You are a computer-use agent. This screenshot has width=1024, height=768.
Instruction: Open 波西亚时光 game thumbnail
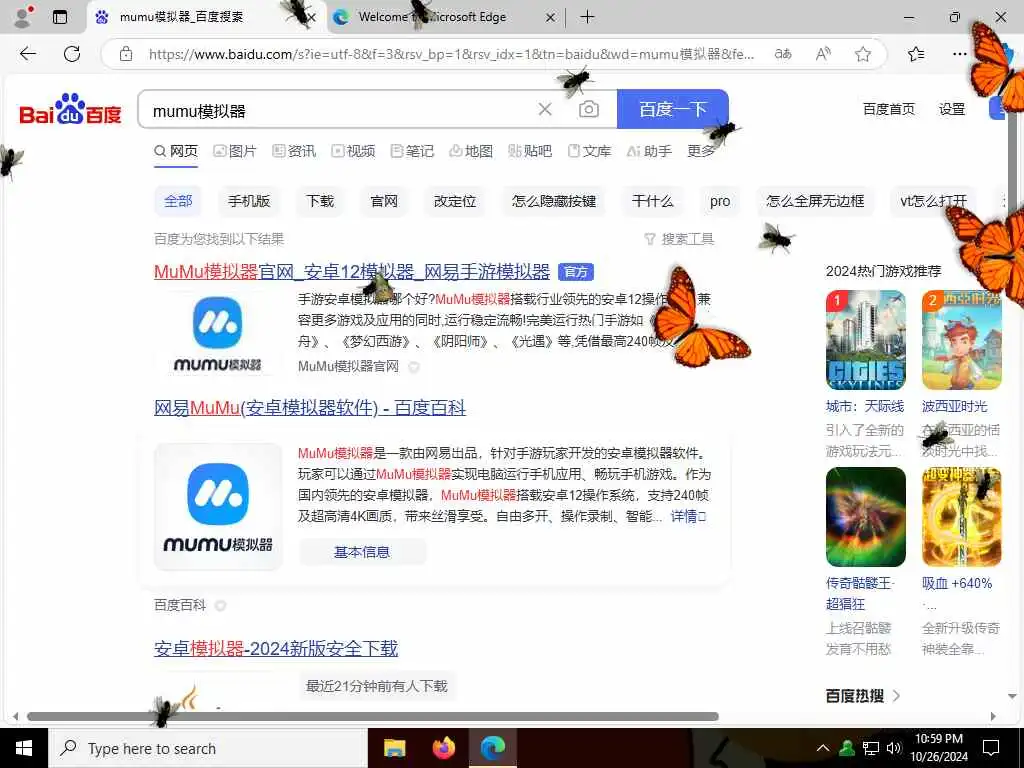pos(961,340)
